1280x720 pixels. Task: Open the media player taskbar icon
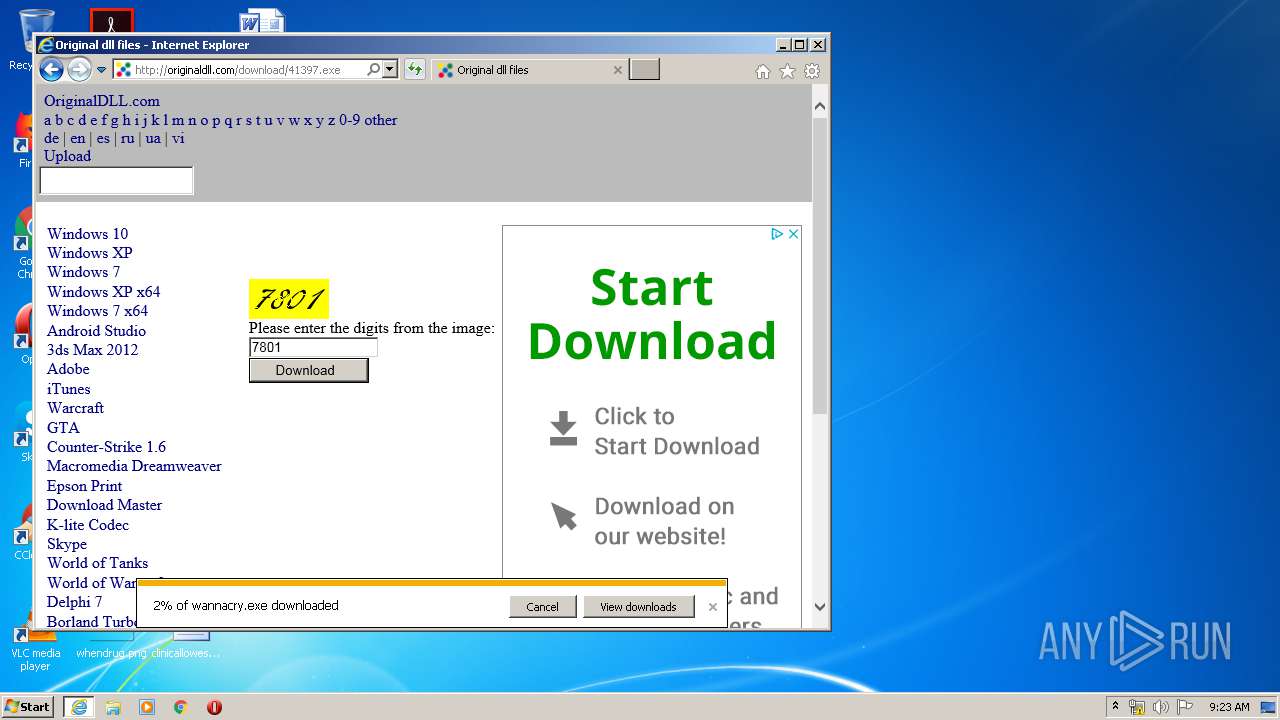(x=147, y=707)
